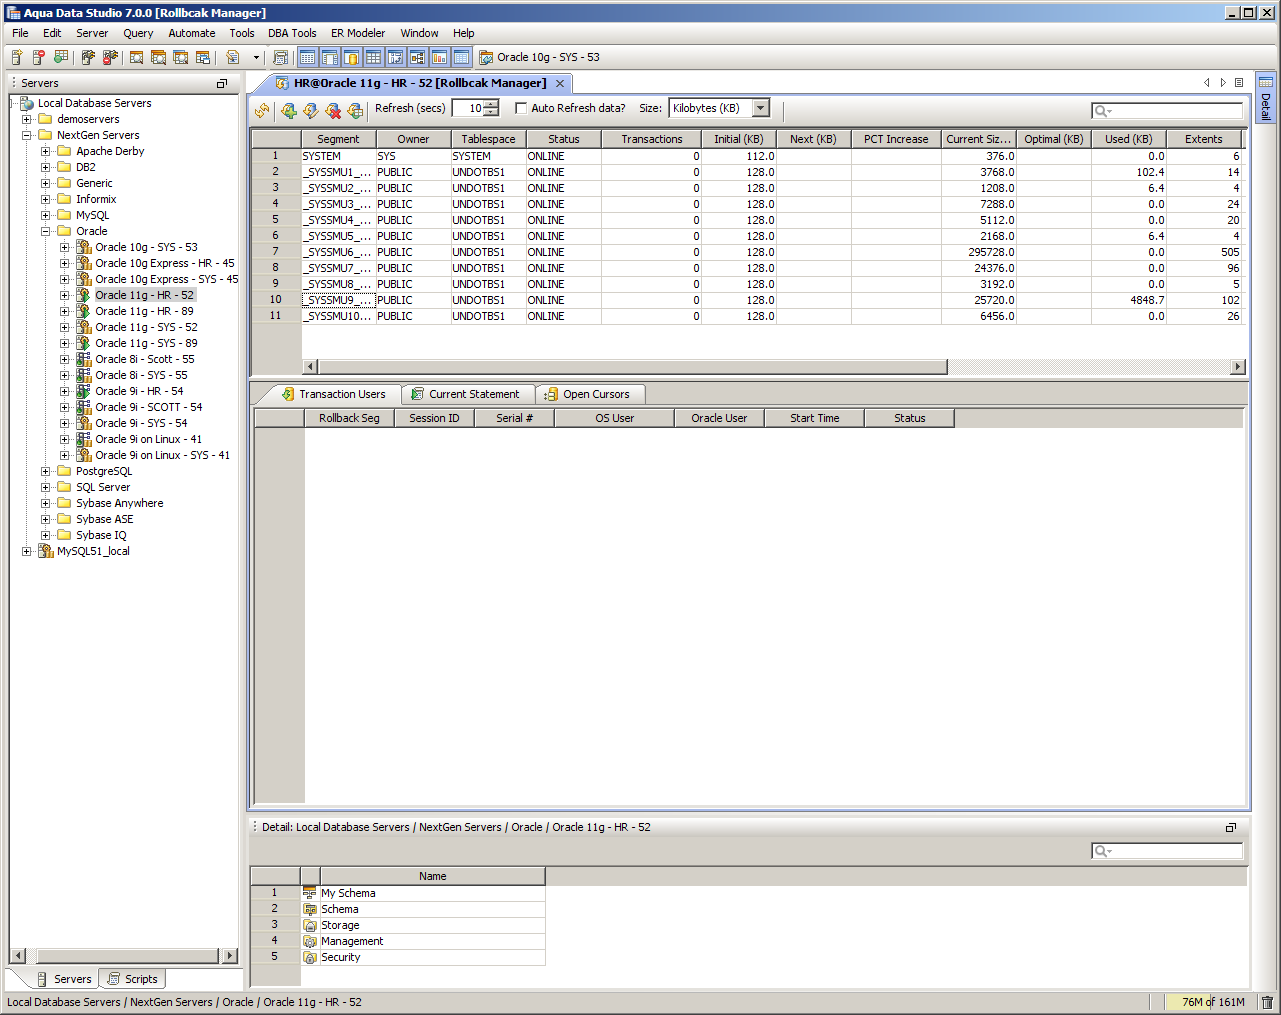This screenshot has height=1015, width=1281.
Task: Click the Local Database Servers globe icon
Action: tap(27, 103)
